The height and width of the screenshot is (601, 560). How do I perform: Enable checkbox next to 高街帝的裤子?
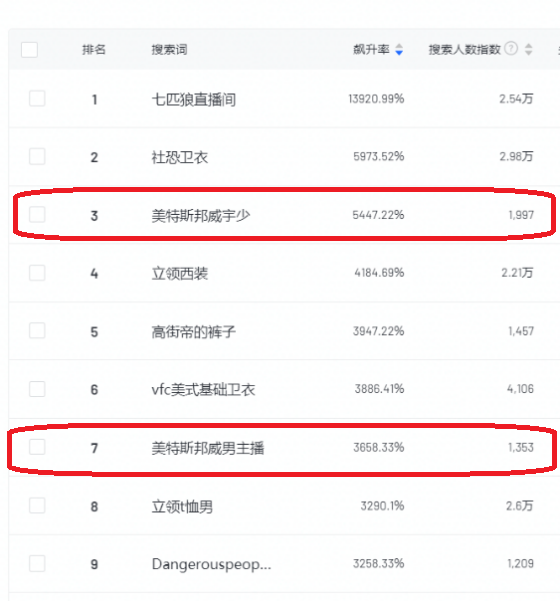click(x=37, y=331)
